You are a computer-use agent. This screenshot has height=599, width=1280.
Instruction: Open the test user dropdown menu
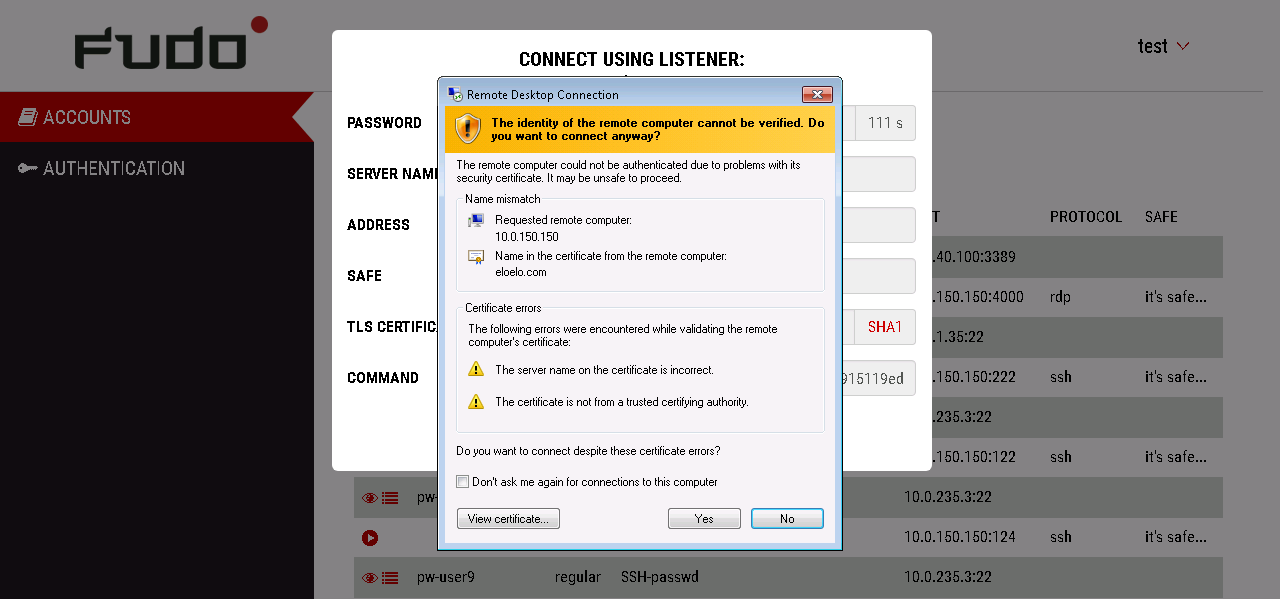pos(1164,46)
